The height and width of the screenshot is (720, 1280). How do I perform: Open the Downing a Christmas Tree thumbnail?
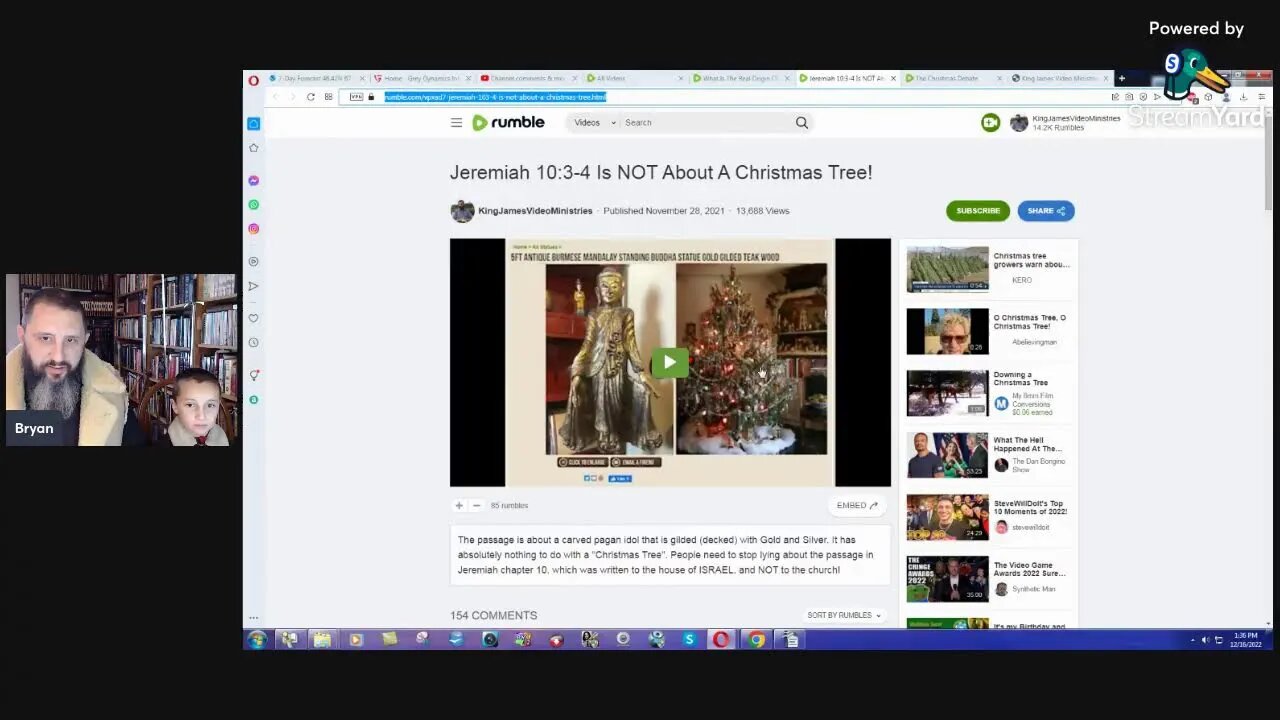[x=947, y=393]
